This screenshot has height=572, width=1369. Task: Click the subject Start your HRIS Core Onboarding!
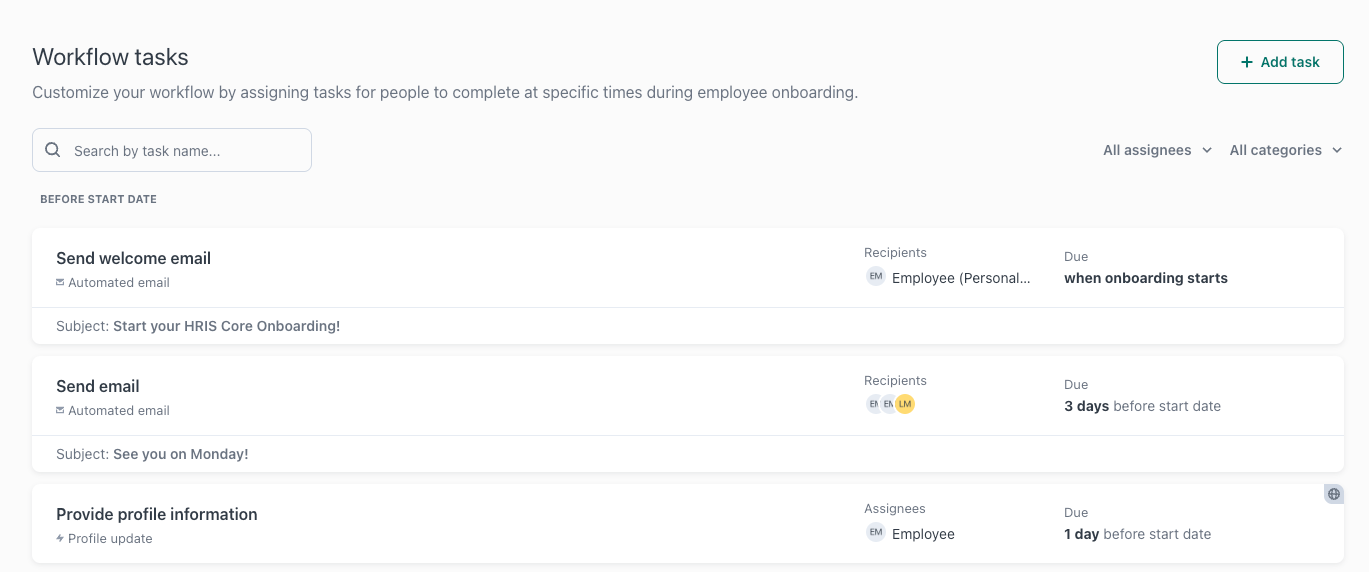pyautogui.click(x=226, y=326)
